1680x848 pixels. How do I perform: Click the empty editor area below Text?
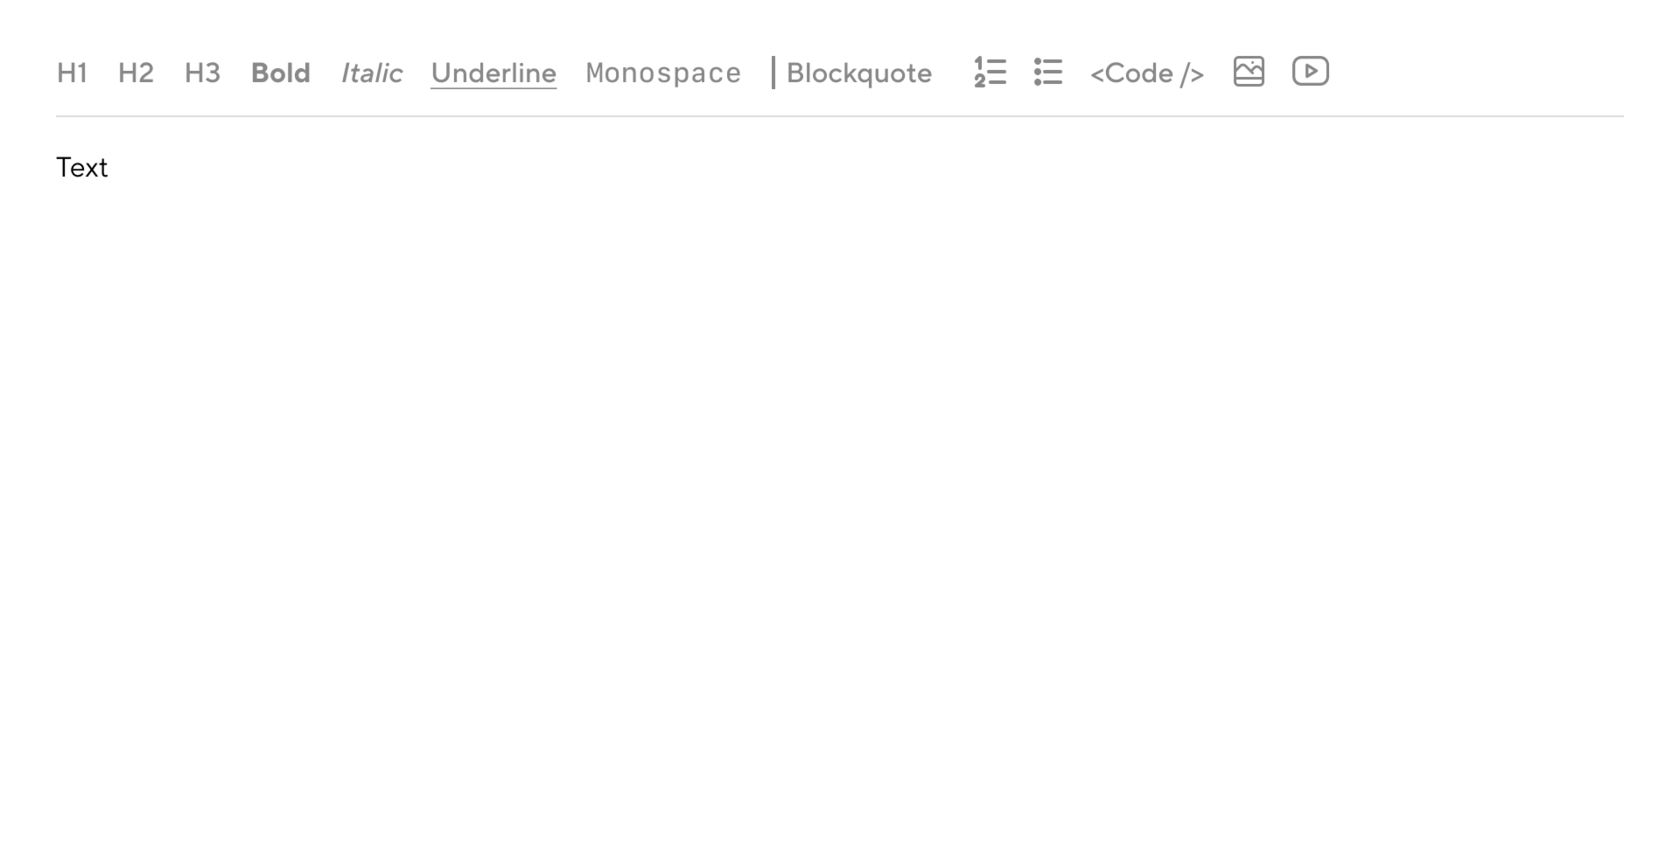point(840,500)
